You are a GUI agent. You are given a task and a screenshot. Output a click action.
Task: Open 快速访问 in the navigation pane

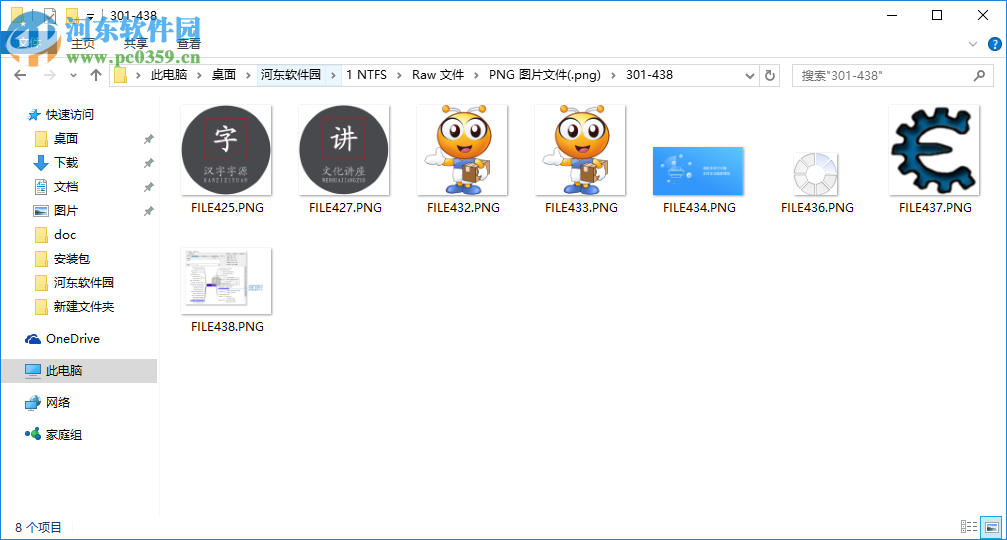pyautogui.click(x=70, y=115)
